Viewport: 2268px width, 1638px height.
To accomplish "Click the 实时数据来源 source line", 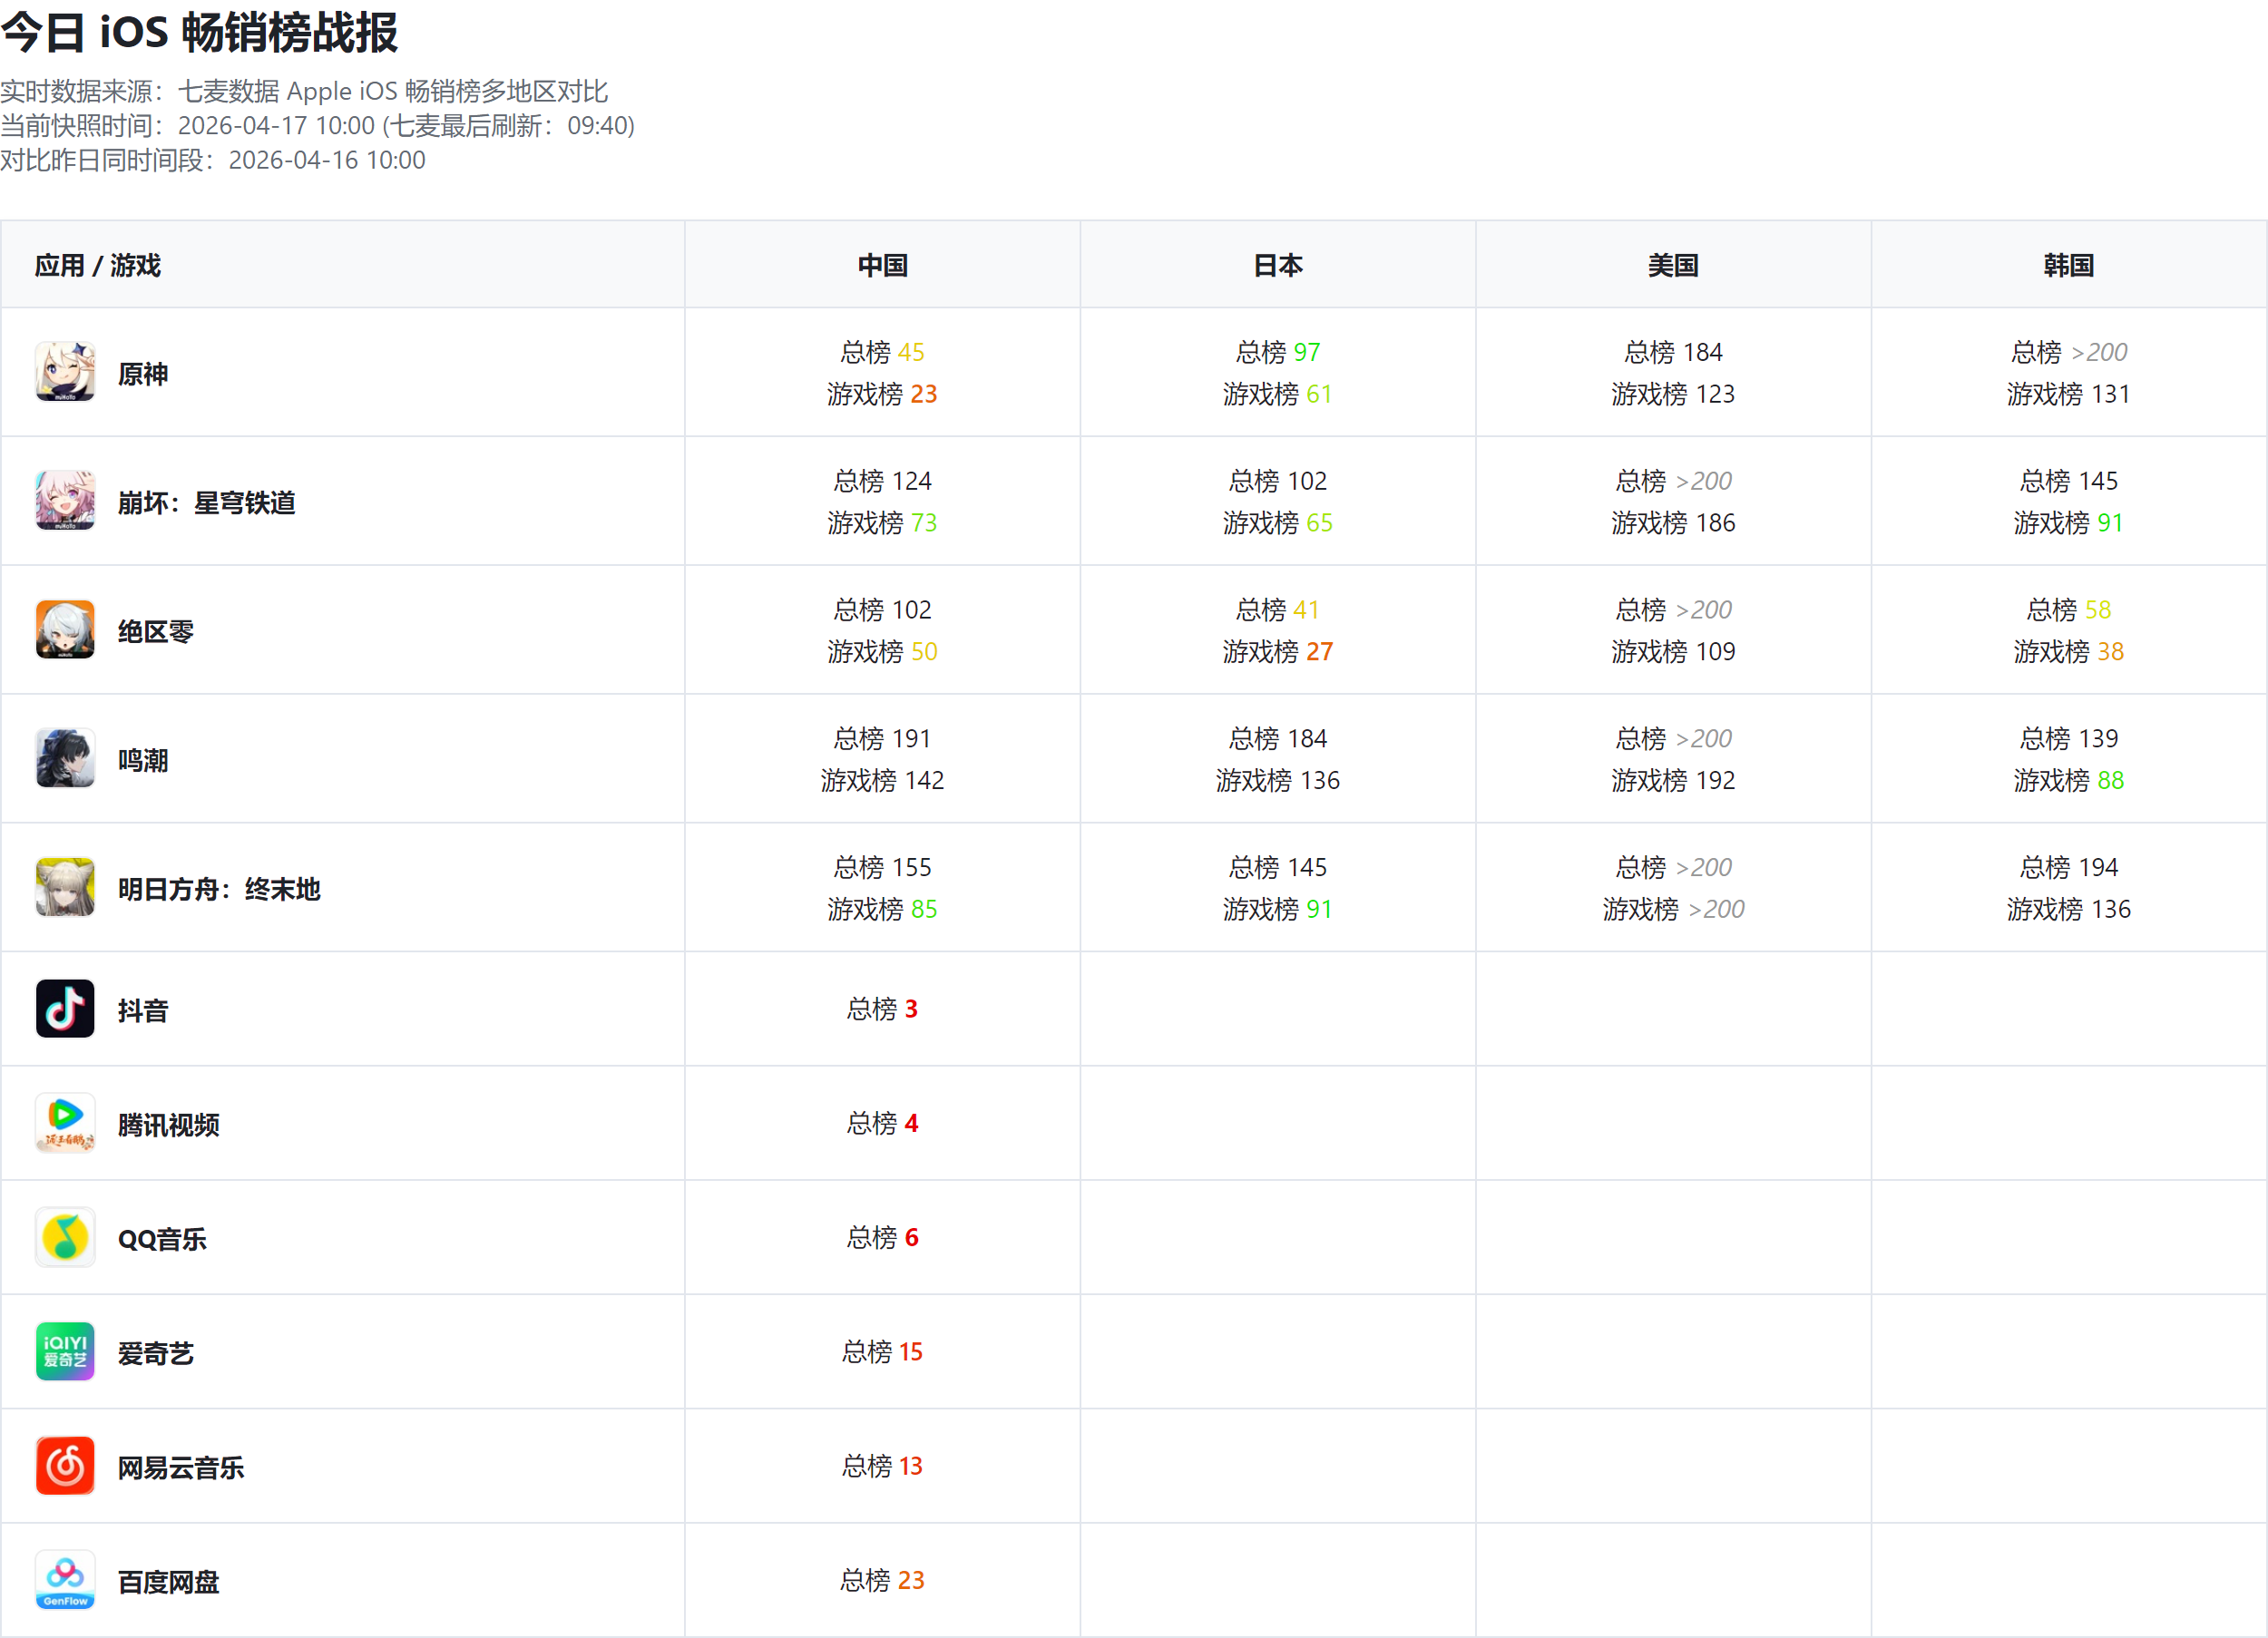I will click(x=304, y=91).
